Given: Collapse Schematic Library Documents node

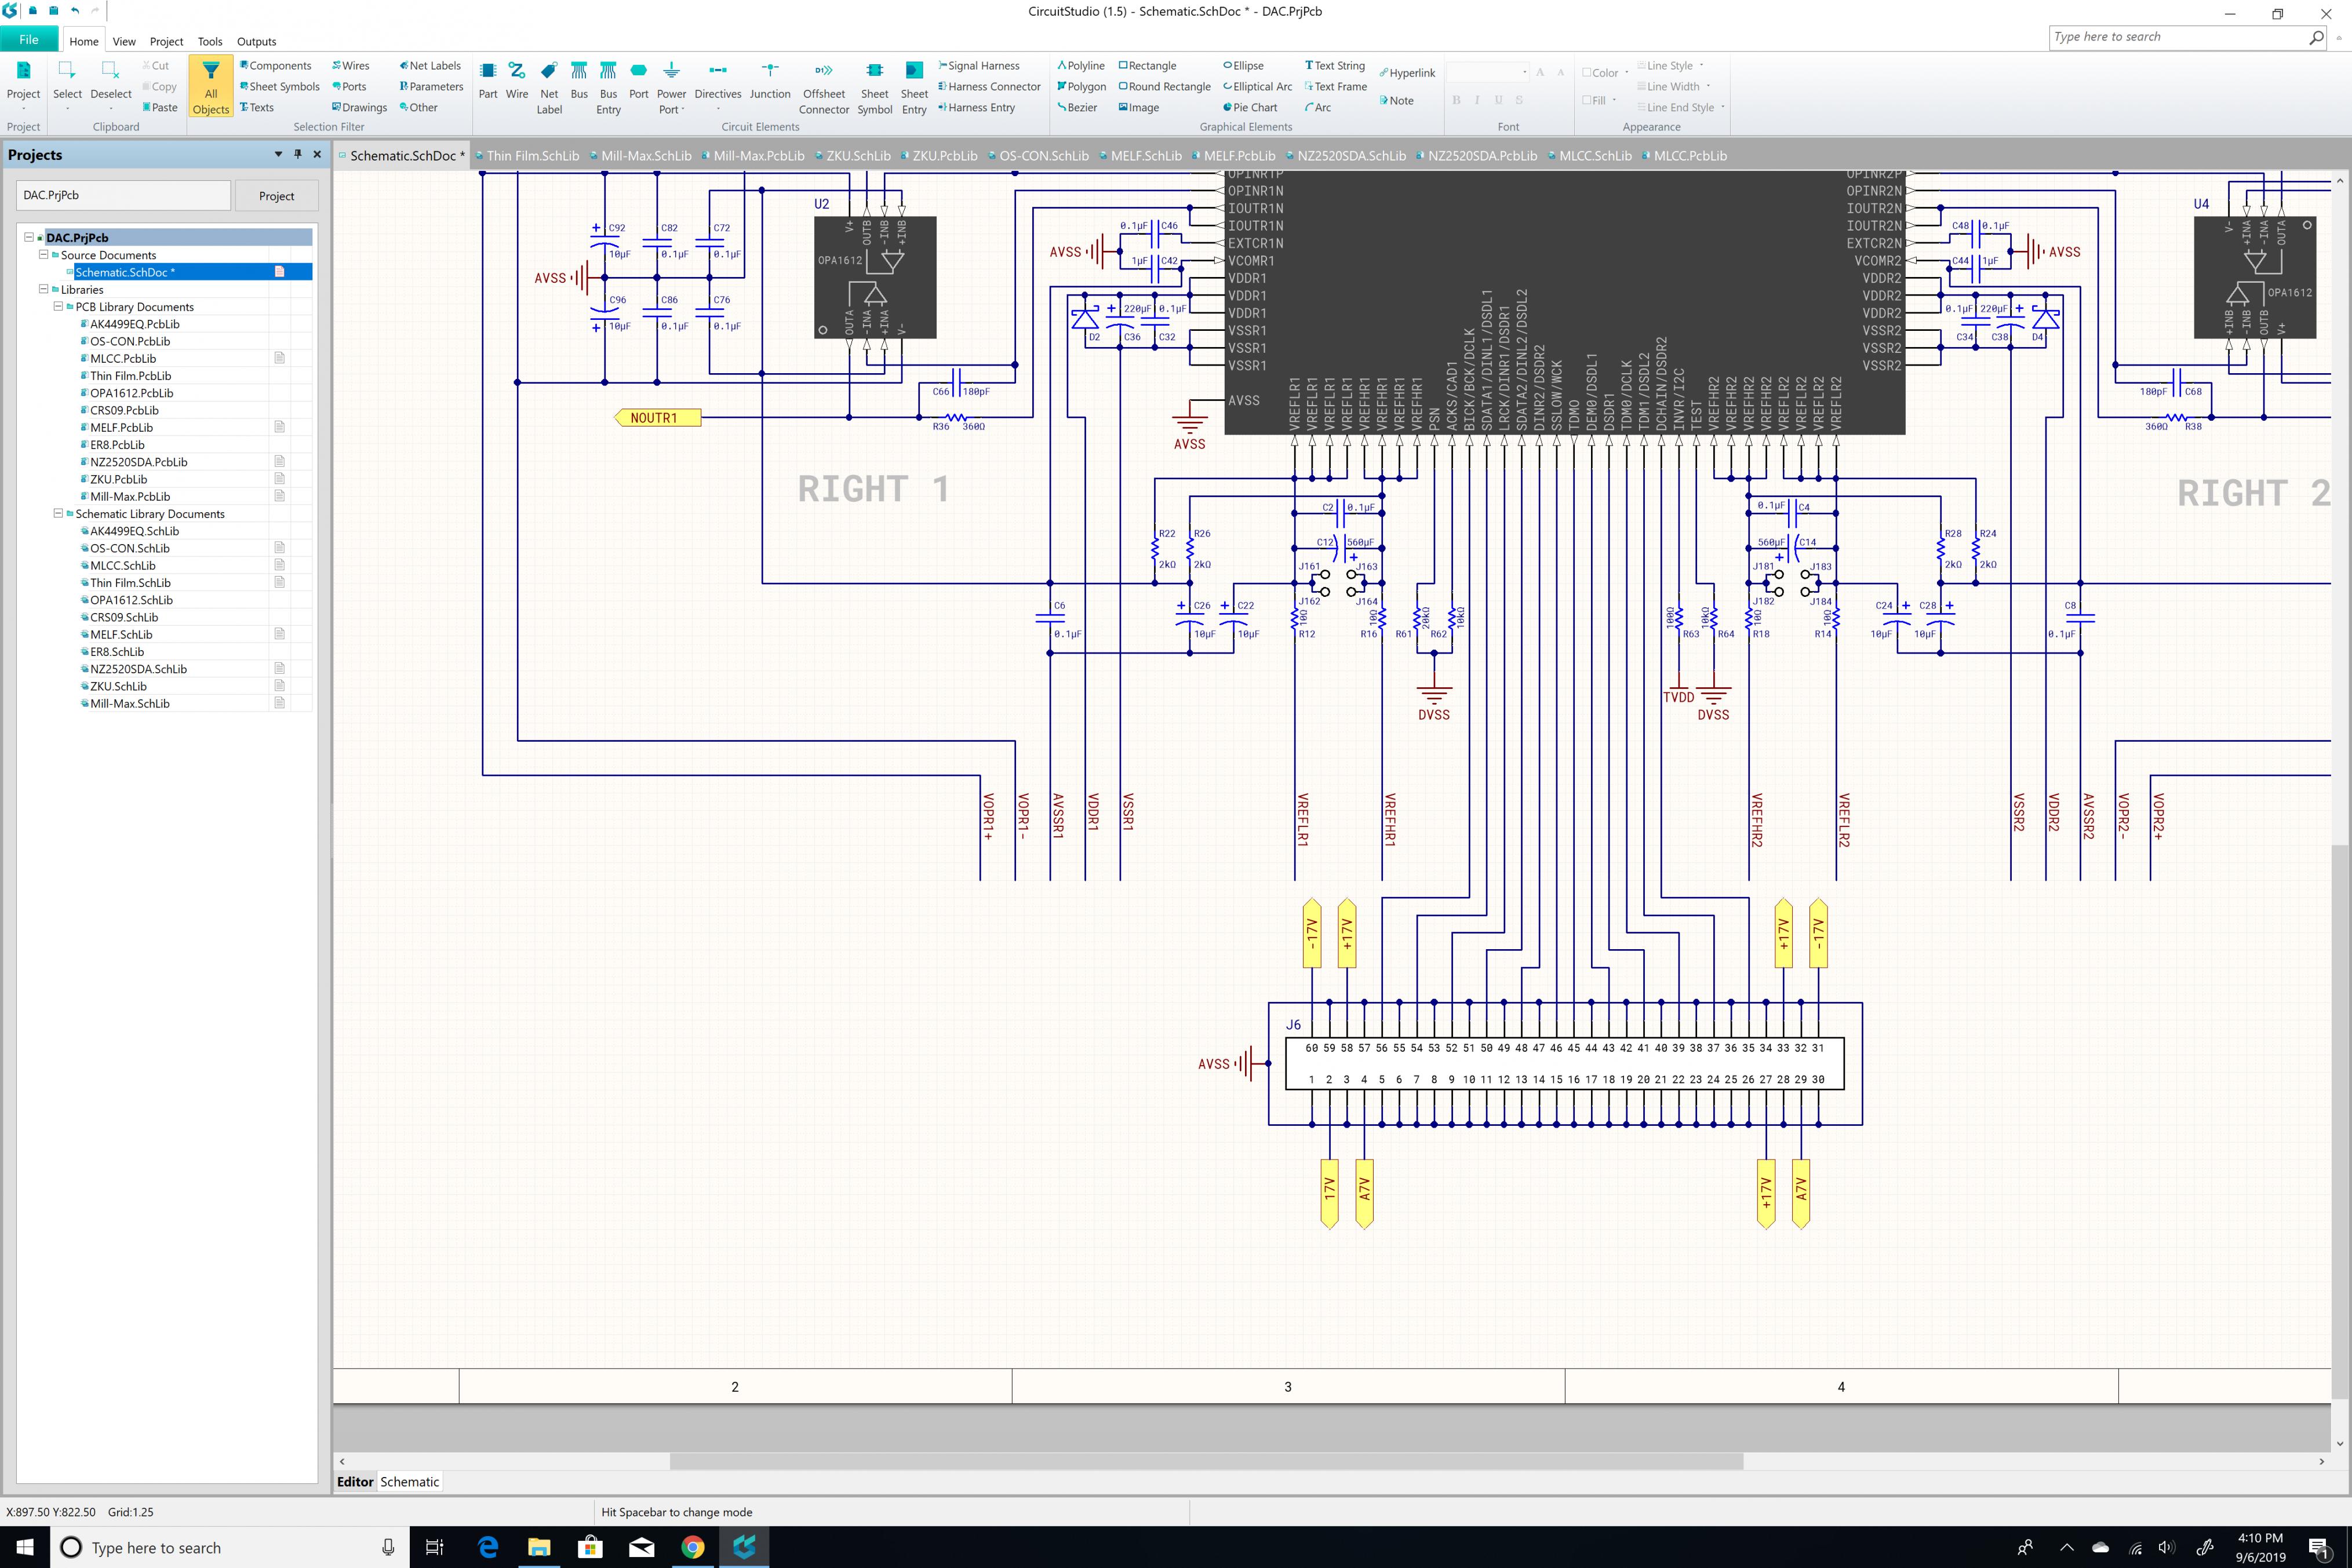Looking at the screenshot, I should pos(58,514).
